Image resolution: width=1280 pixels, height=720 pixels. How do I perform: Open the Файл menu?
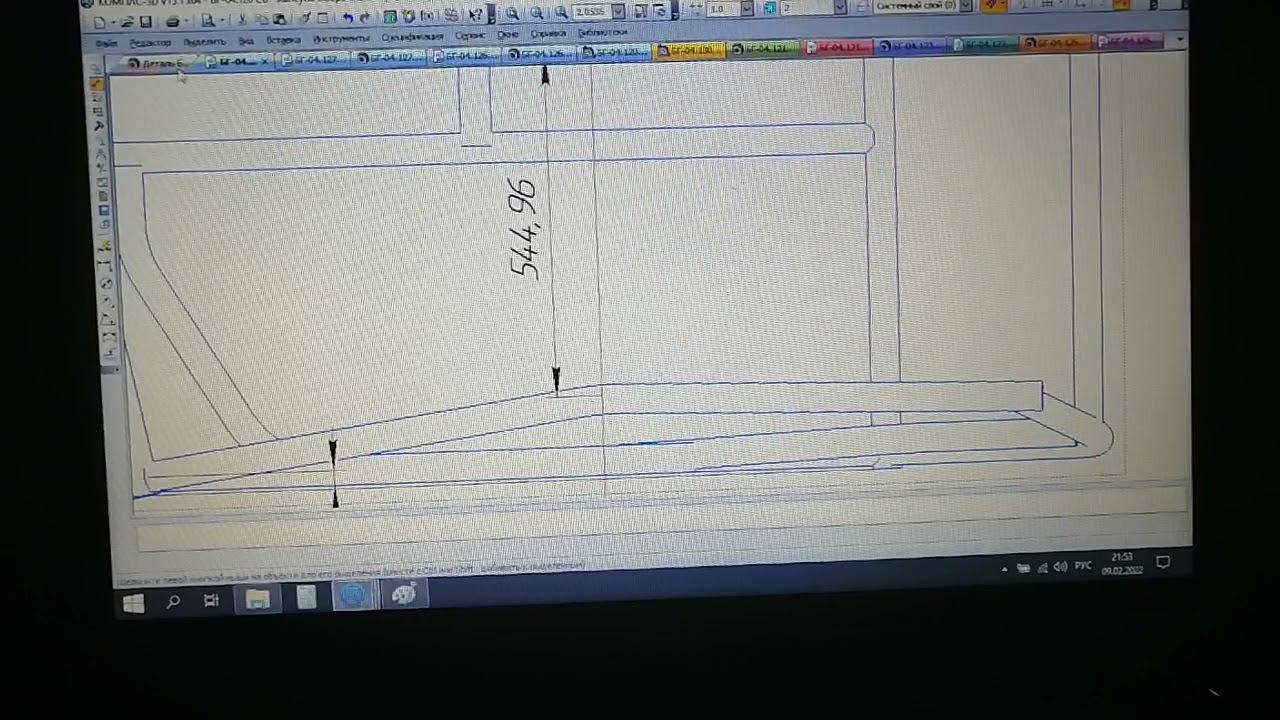106,44
